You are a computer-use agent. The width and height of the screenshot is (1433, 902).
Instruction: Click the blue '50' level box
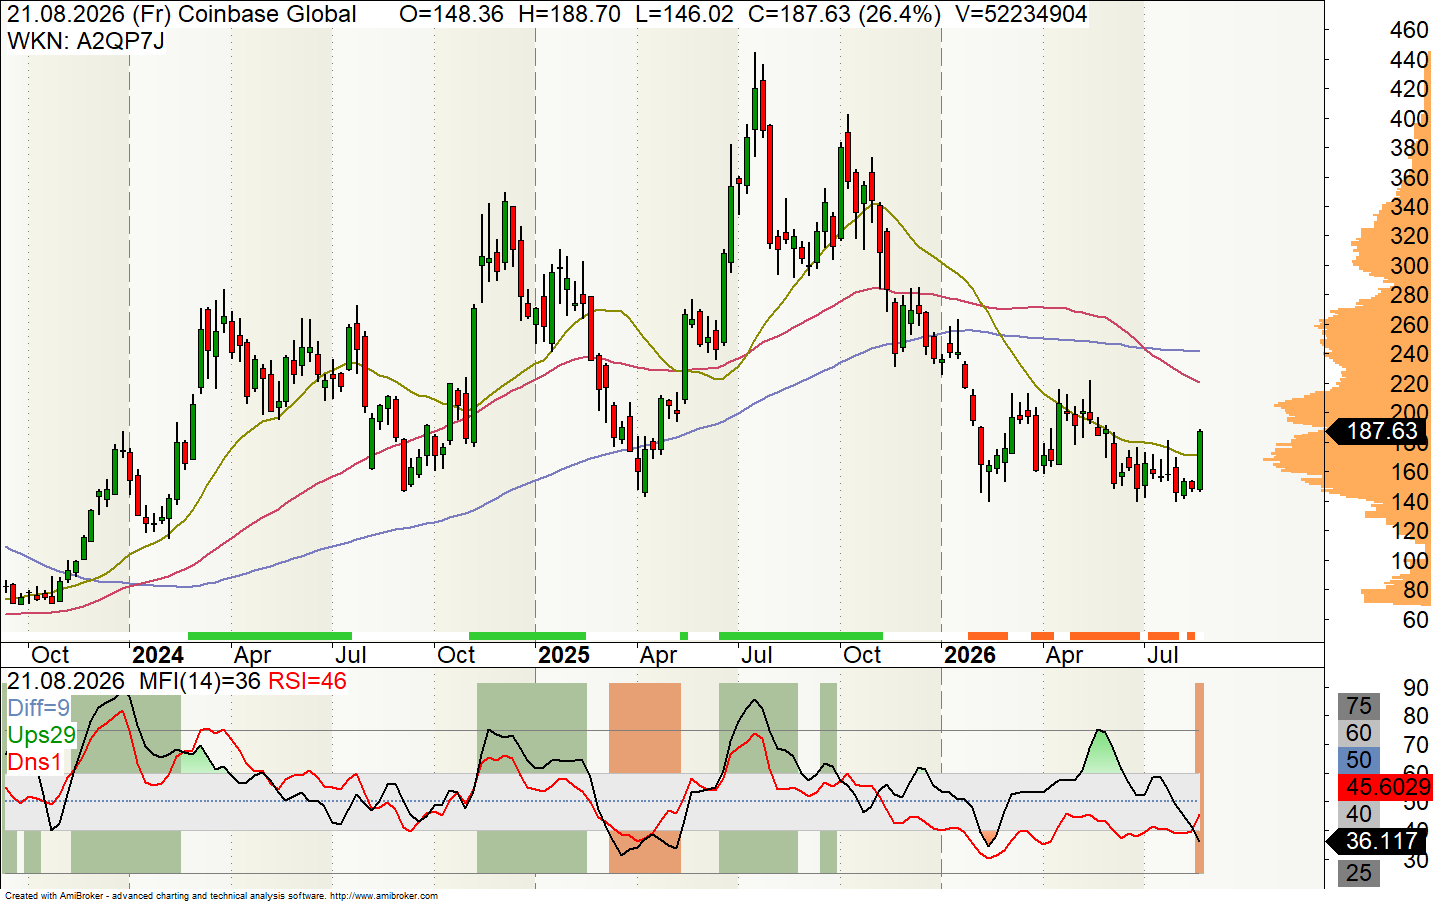pyautogui.click(x=1359, y=760)
